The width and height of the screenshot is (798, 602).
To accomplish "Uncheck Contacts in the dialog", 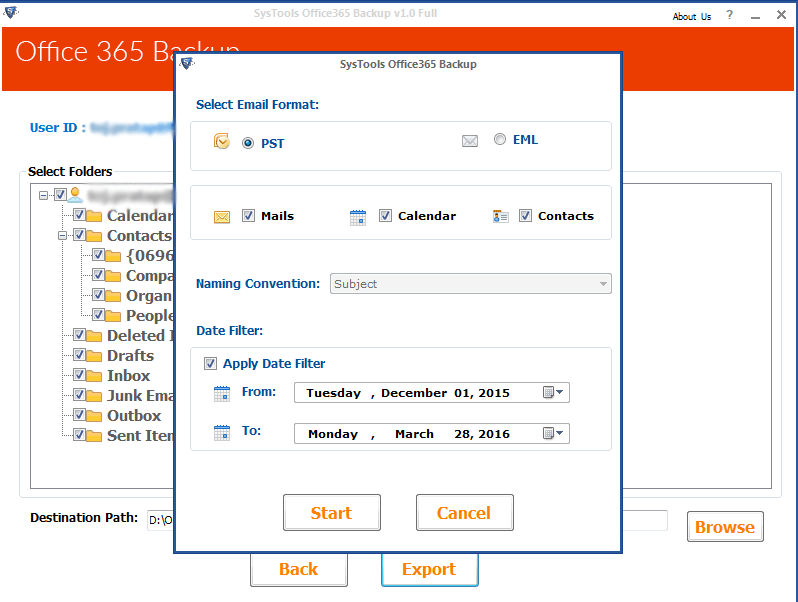I will point(526,216).
